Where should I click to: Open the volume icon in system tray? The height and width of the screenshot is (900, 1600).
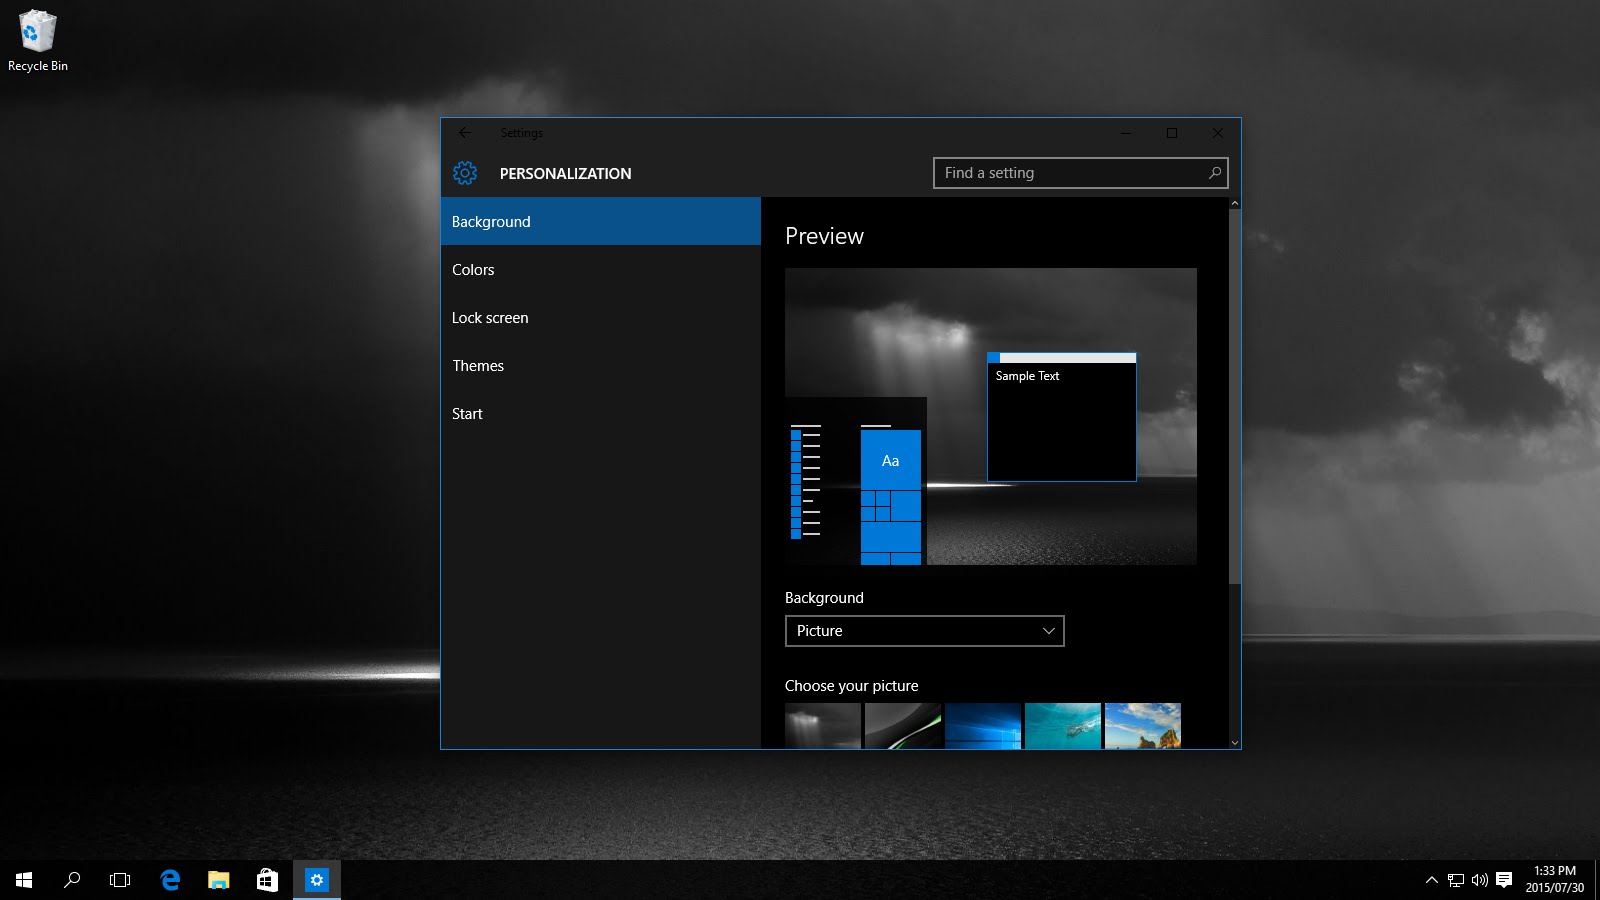click(1478, 880)
